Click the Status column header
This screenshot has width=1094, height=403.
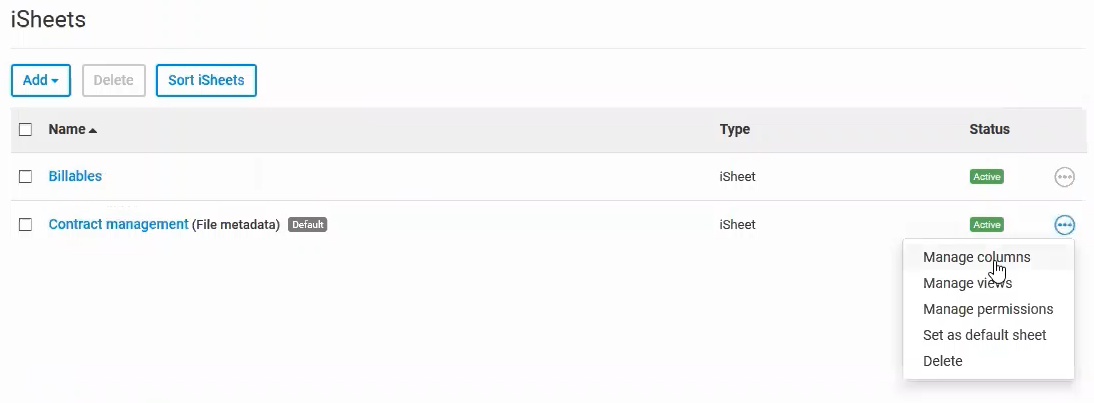pyautogui.click(x=989, y=129)
